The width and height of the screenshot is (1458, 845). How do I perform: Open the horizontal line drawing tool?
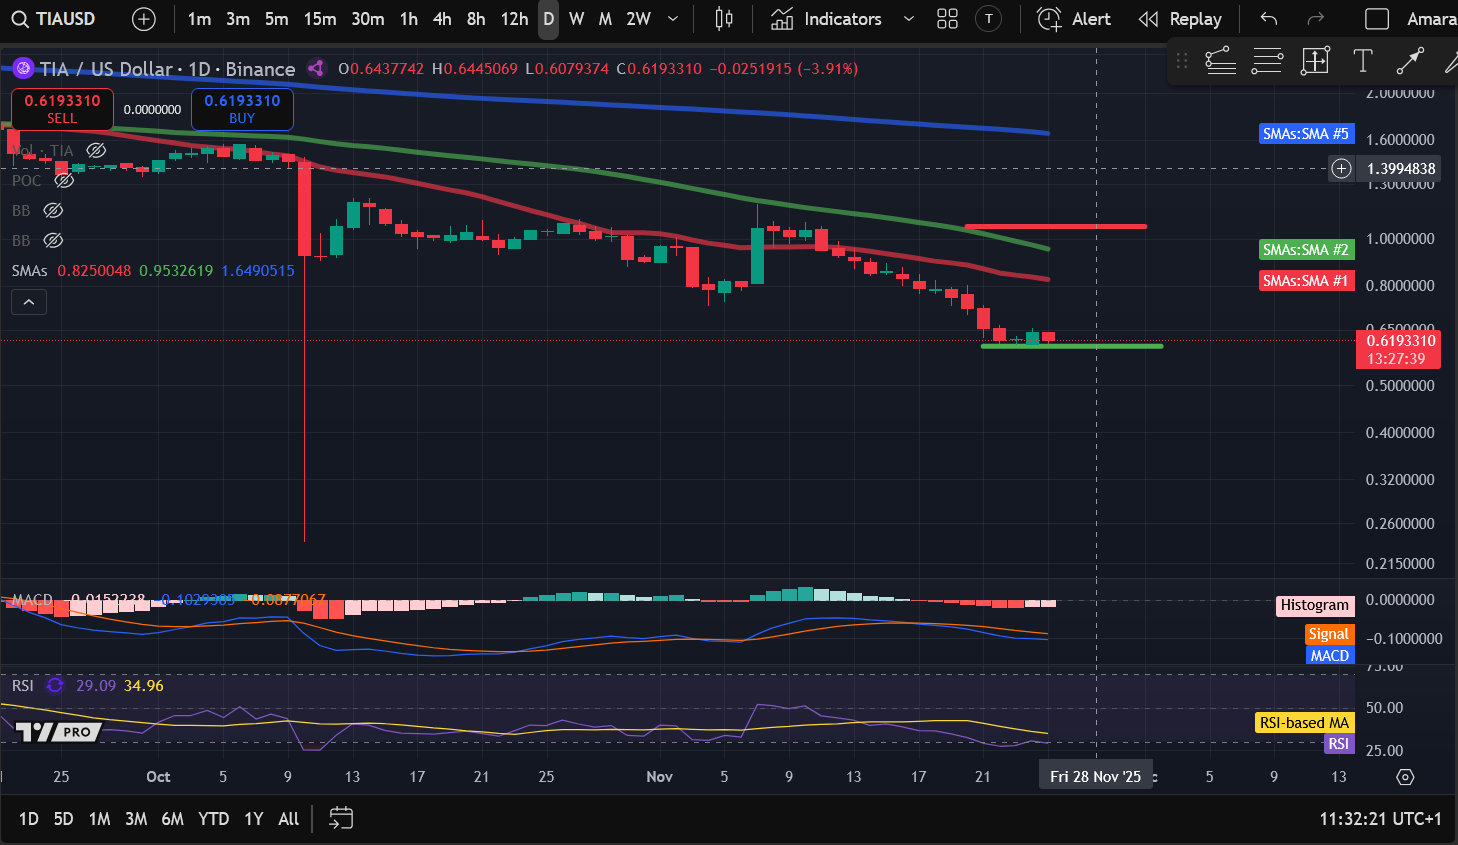pyautogui.click(x=1267, y=61)
